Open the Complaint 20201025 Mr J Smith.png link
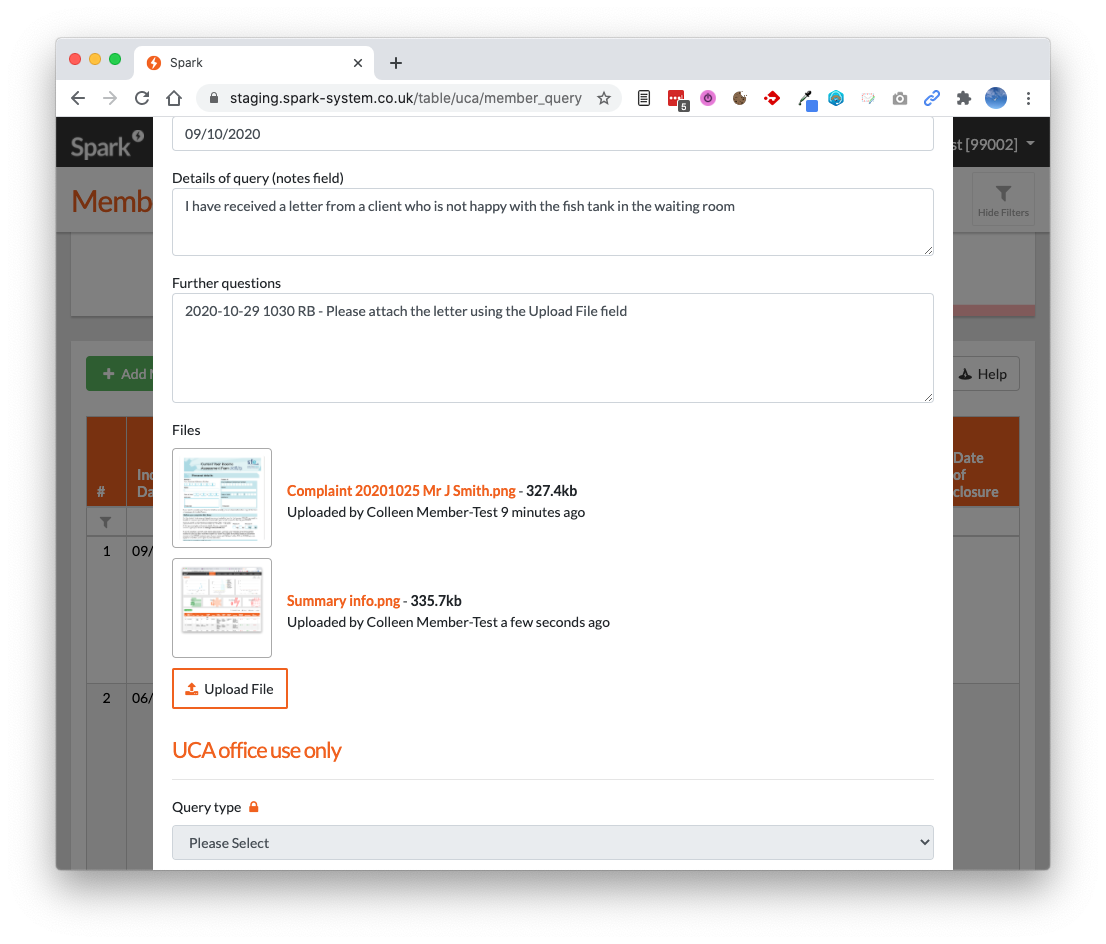The image size is (1106, 944). pyautogui.click(x=400, y=491)
